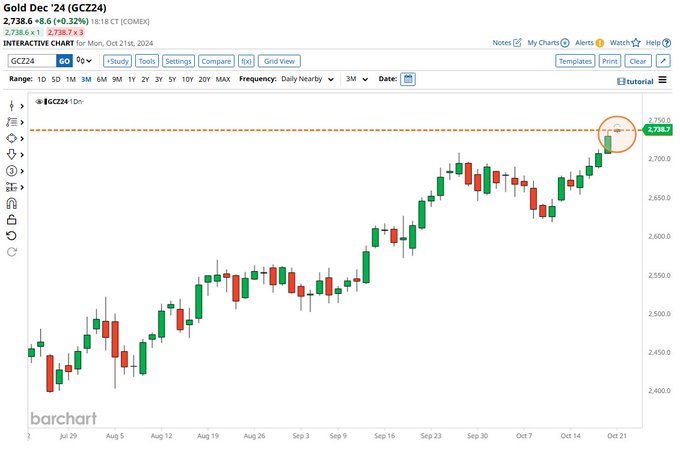
Task: Toggle the magnet snap tool
Action: pyautogui.click(x=12, y=203)
